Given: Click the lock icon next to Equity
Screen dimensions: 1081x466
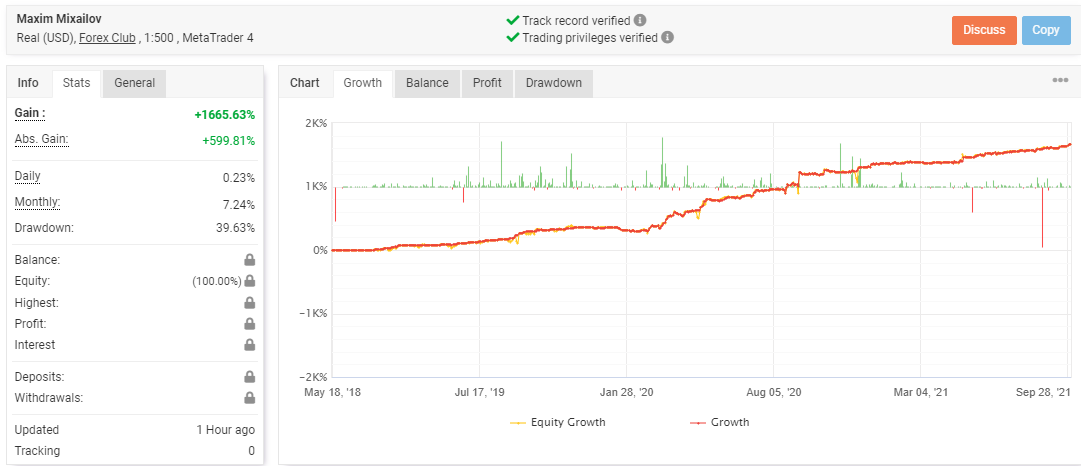Looking at the screenshot, I should click(249, 282).
